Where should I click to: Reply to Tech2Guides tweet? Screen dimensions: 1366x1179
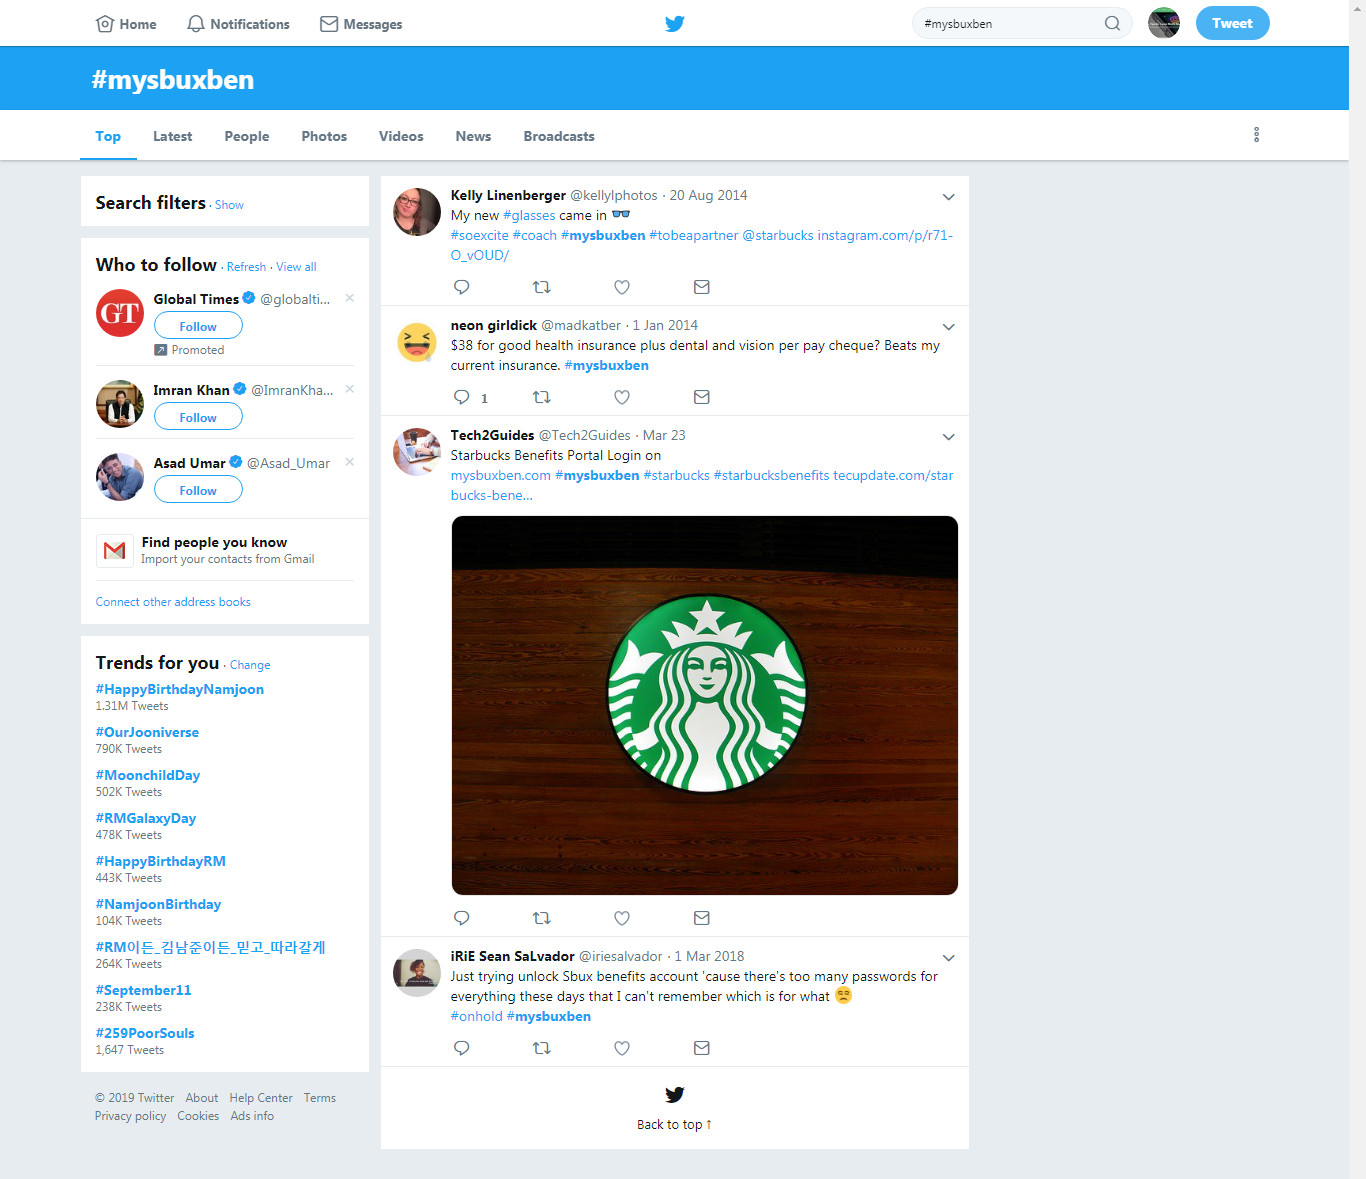point(462,918)
